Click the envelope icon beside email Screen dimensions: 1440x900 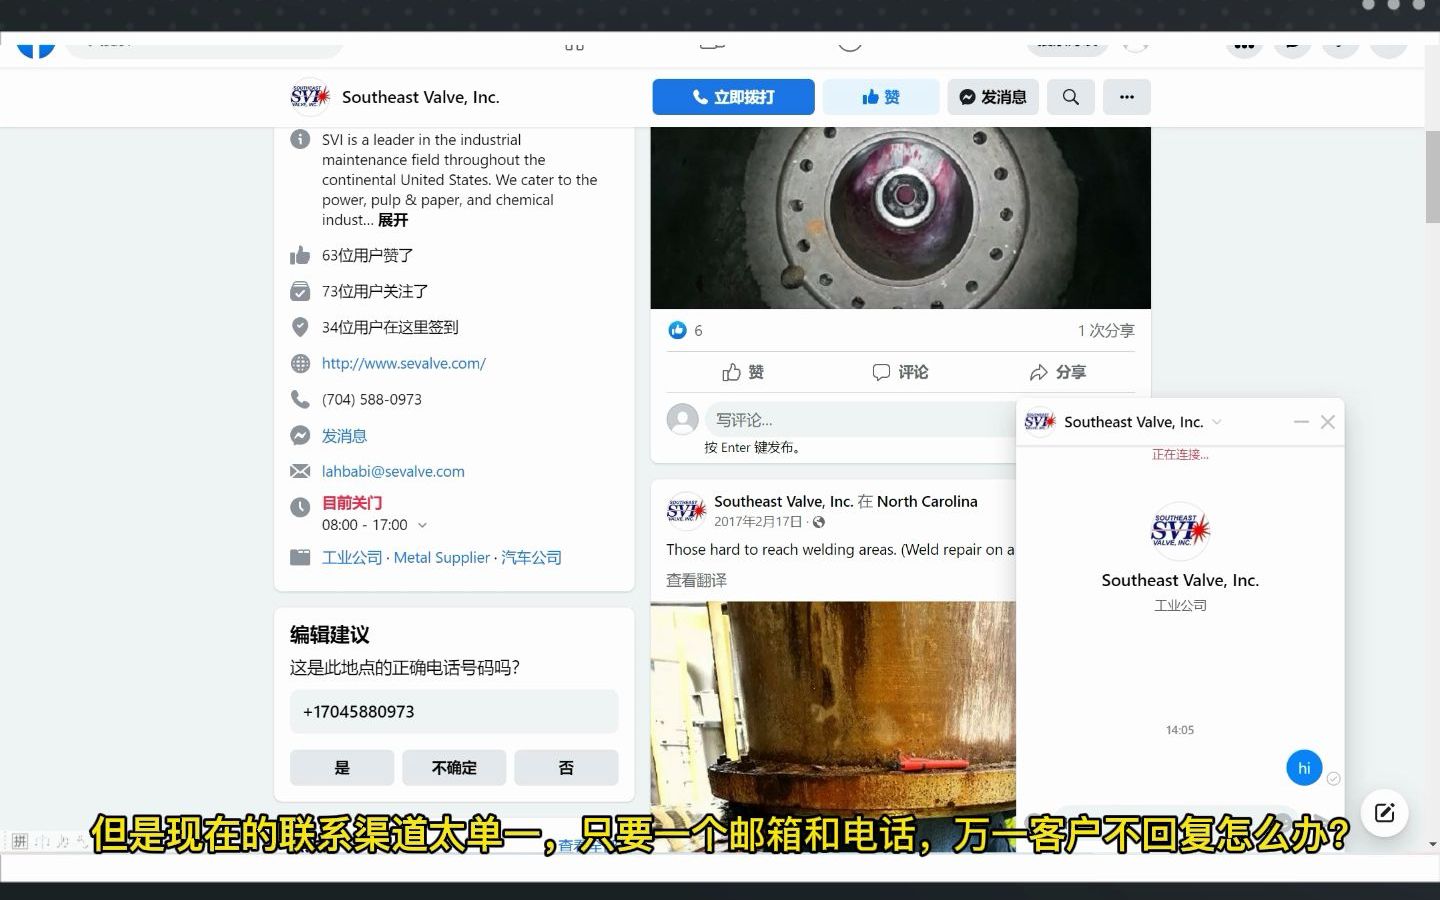(x=300, y=471)
